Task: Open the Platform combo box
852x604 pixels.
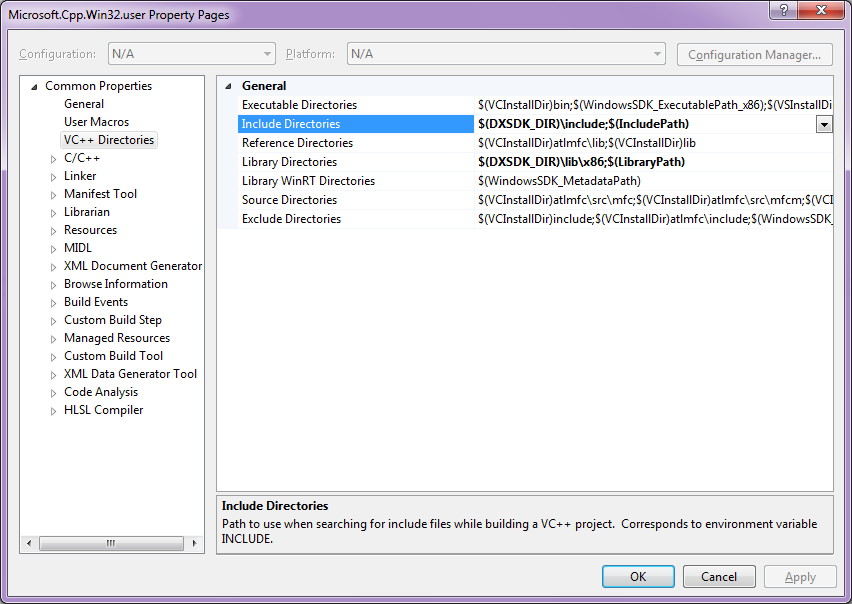Action: click(506, 54)
